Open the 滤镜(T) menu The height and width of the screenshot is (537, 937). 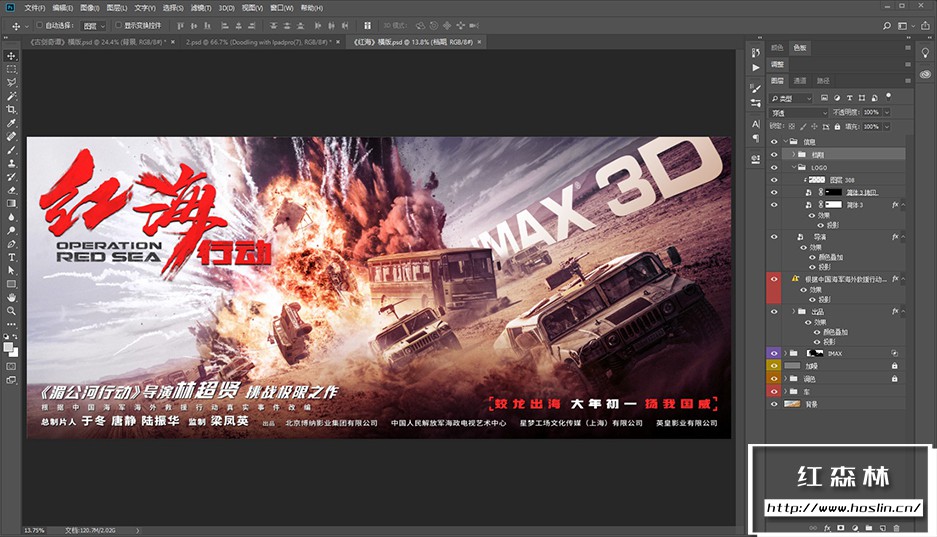(x=201, y=8)
